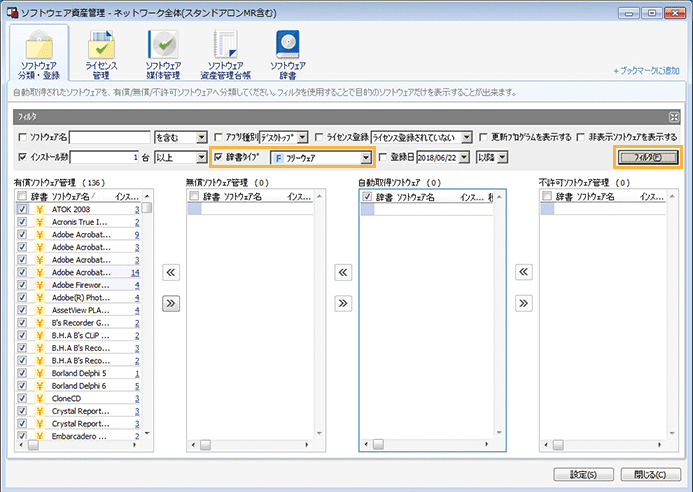Open the デスクトップ app type dropdown

pos(302,137)
